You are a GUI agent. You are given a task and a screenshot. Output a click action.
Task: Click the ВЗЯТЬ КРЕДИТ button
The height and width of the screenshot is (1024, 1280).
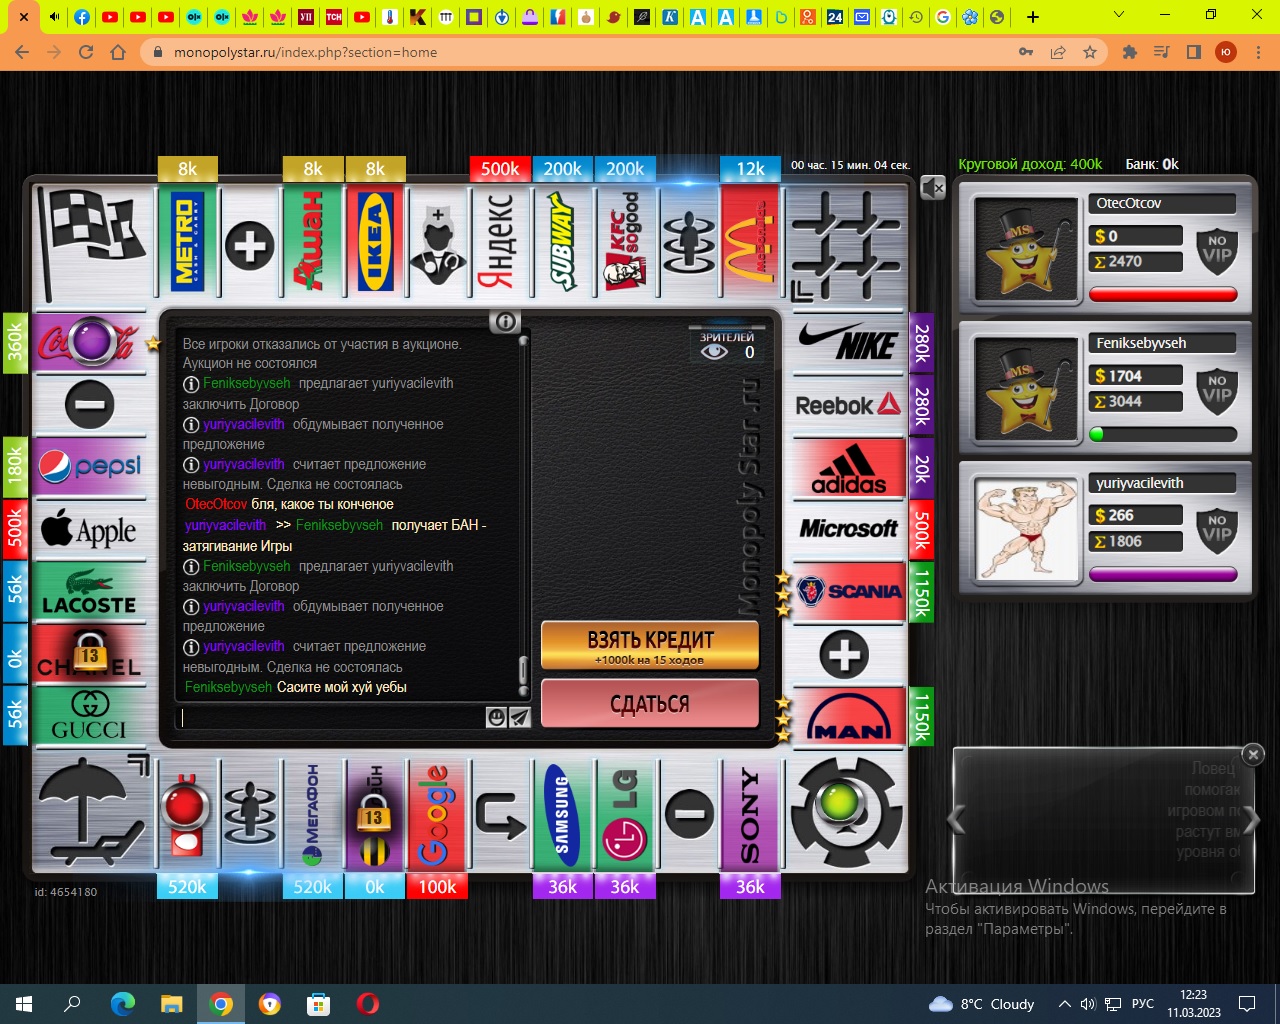click(651, 645)
